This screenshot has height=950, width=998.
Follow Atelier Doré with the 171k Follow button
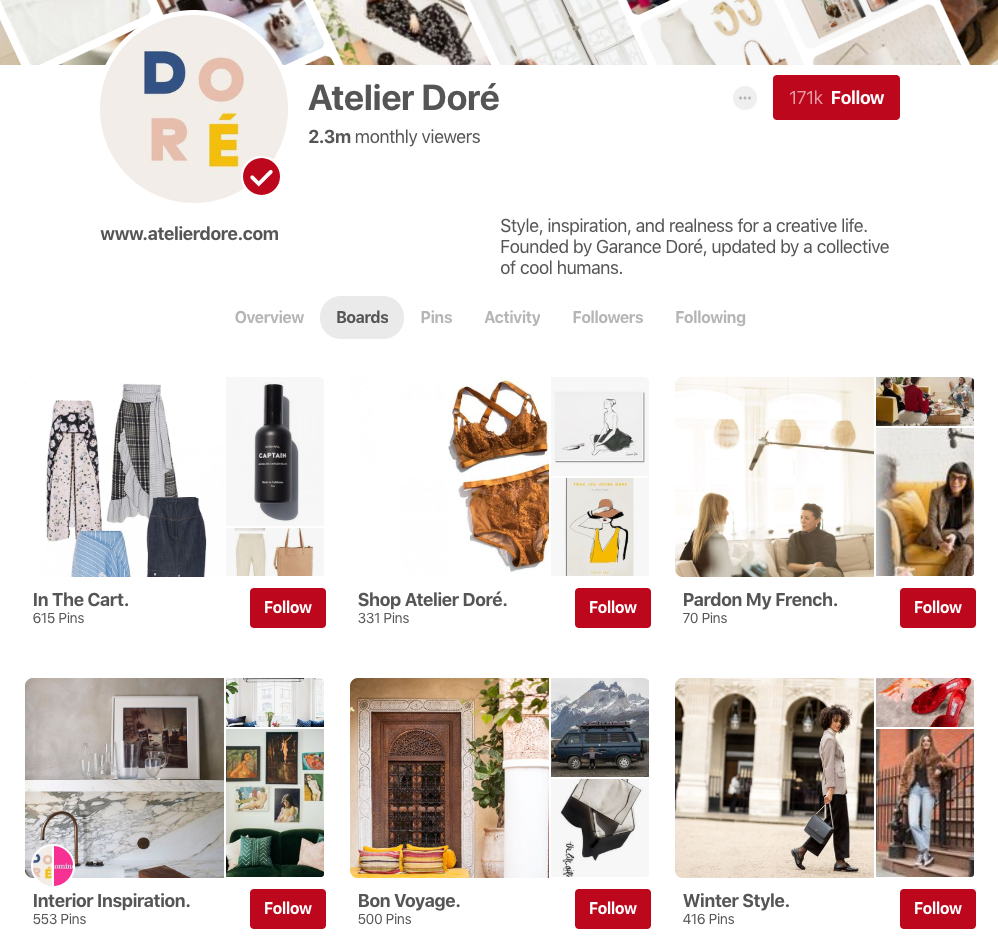[x=836, y=97]
